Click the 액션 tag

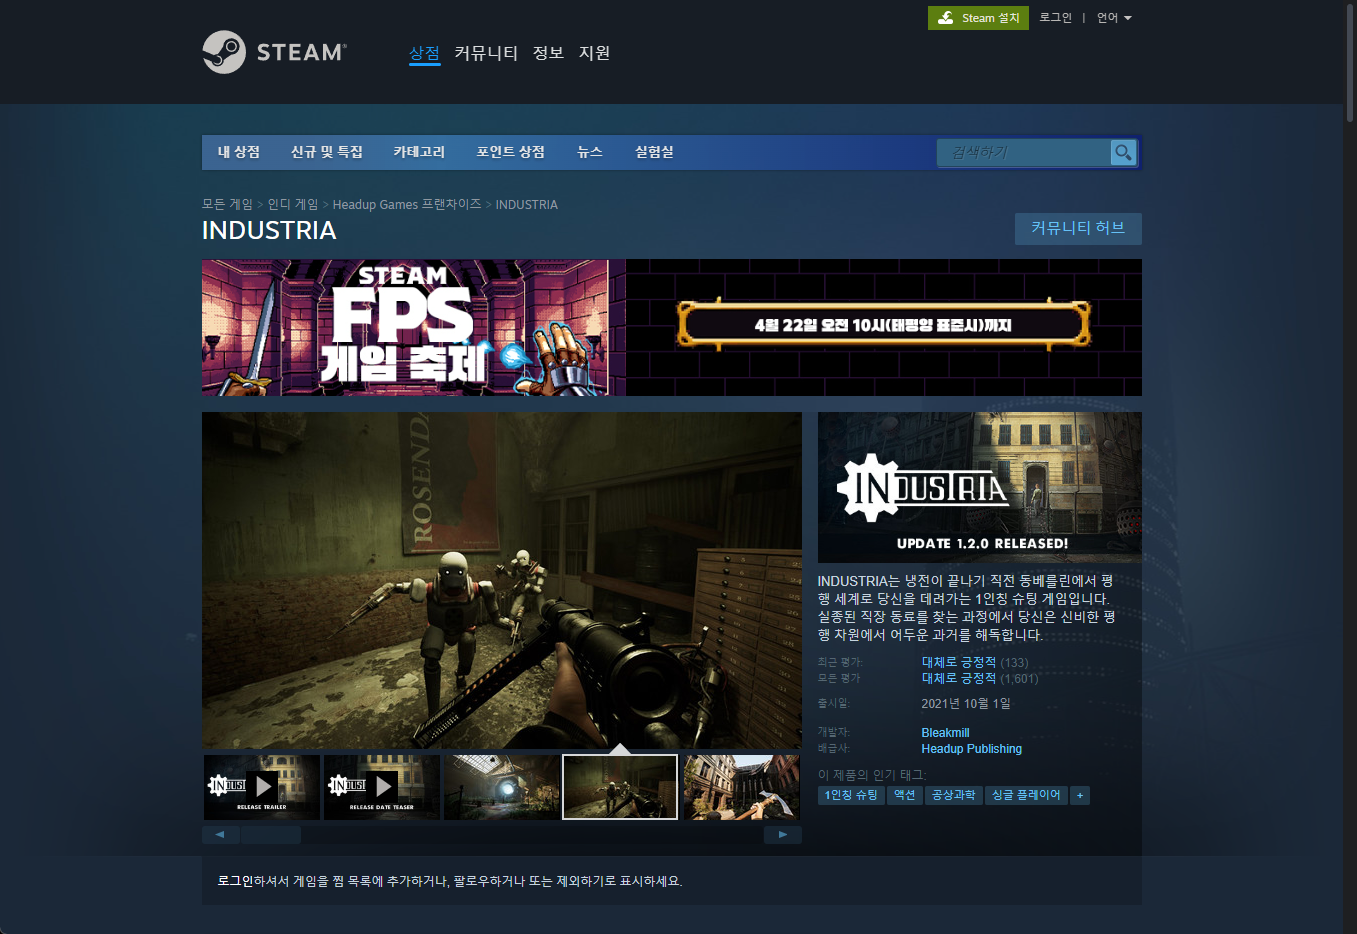tap(905, 795)
